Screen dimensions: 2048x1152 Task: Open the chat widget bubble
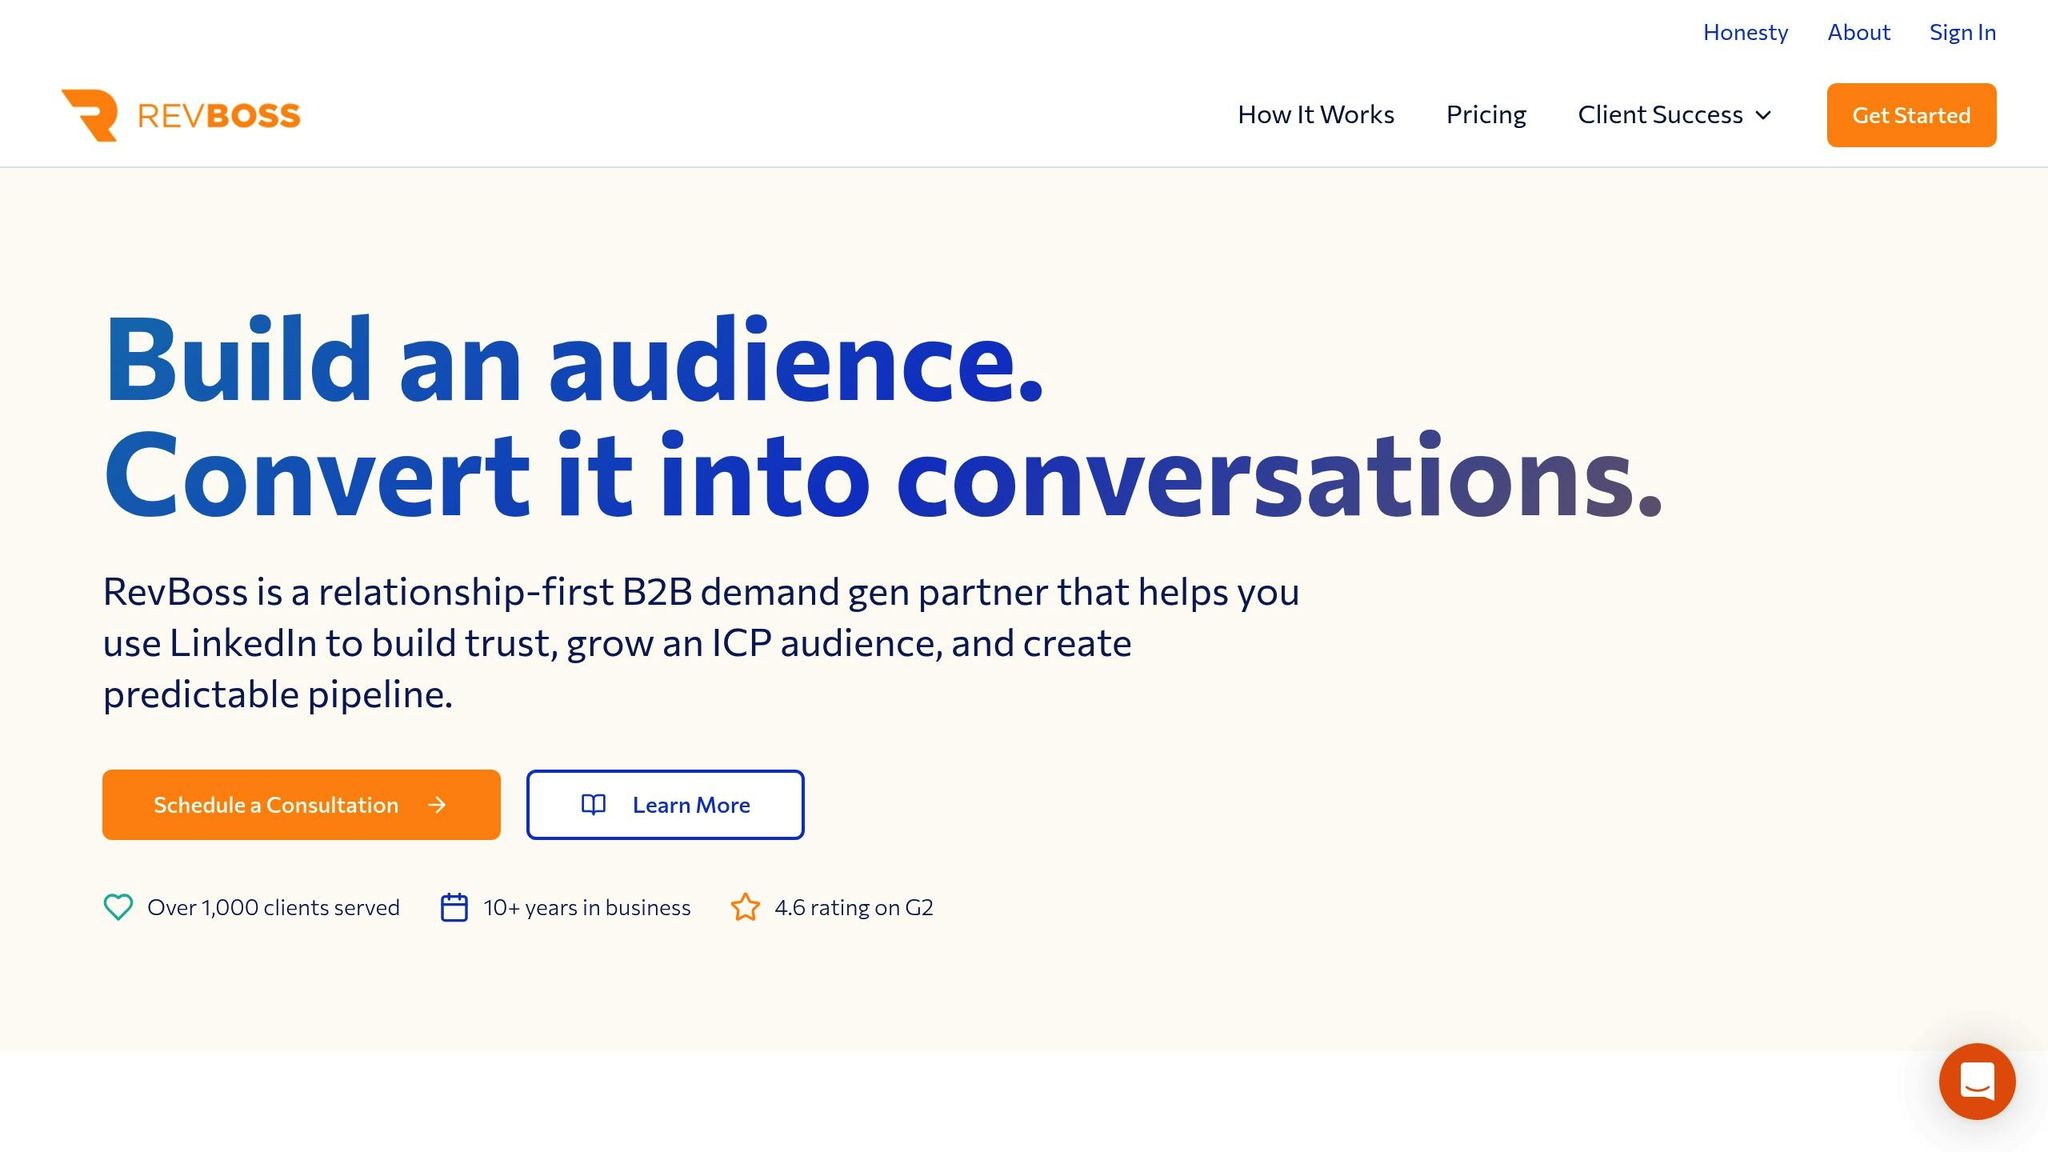1976,1081
